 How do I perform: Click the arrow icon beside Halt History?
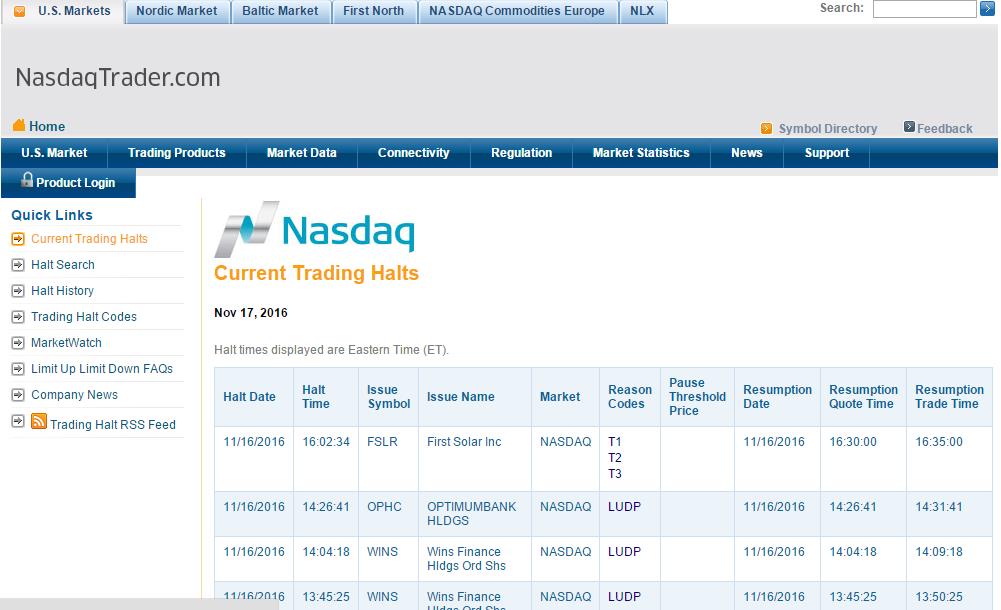[x=18, y=291]
